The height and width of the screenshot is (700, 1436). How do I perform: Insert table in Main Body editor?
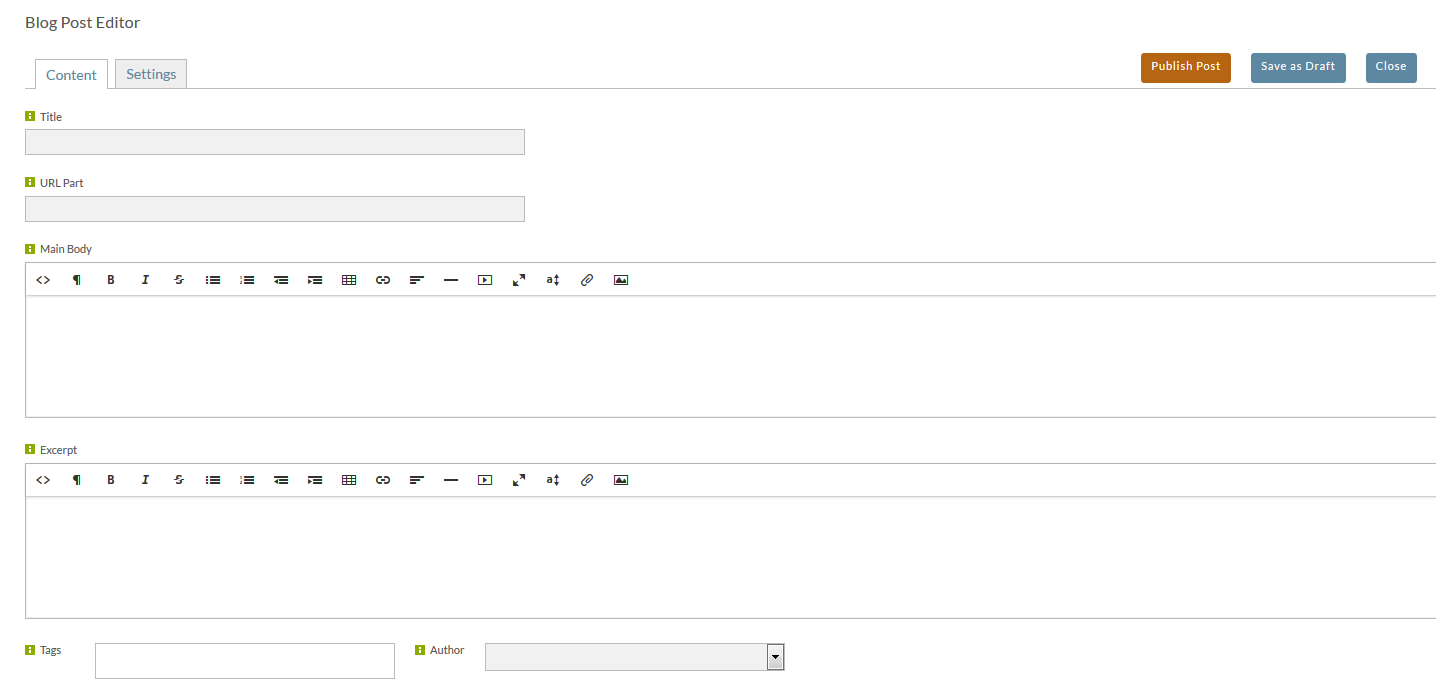pyautogui.click(x=349, y=280)
